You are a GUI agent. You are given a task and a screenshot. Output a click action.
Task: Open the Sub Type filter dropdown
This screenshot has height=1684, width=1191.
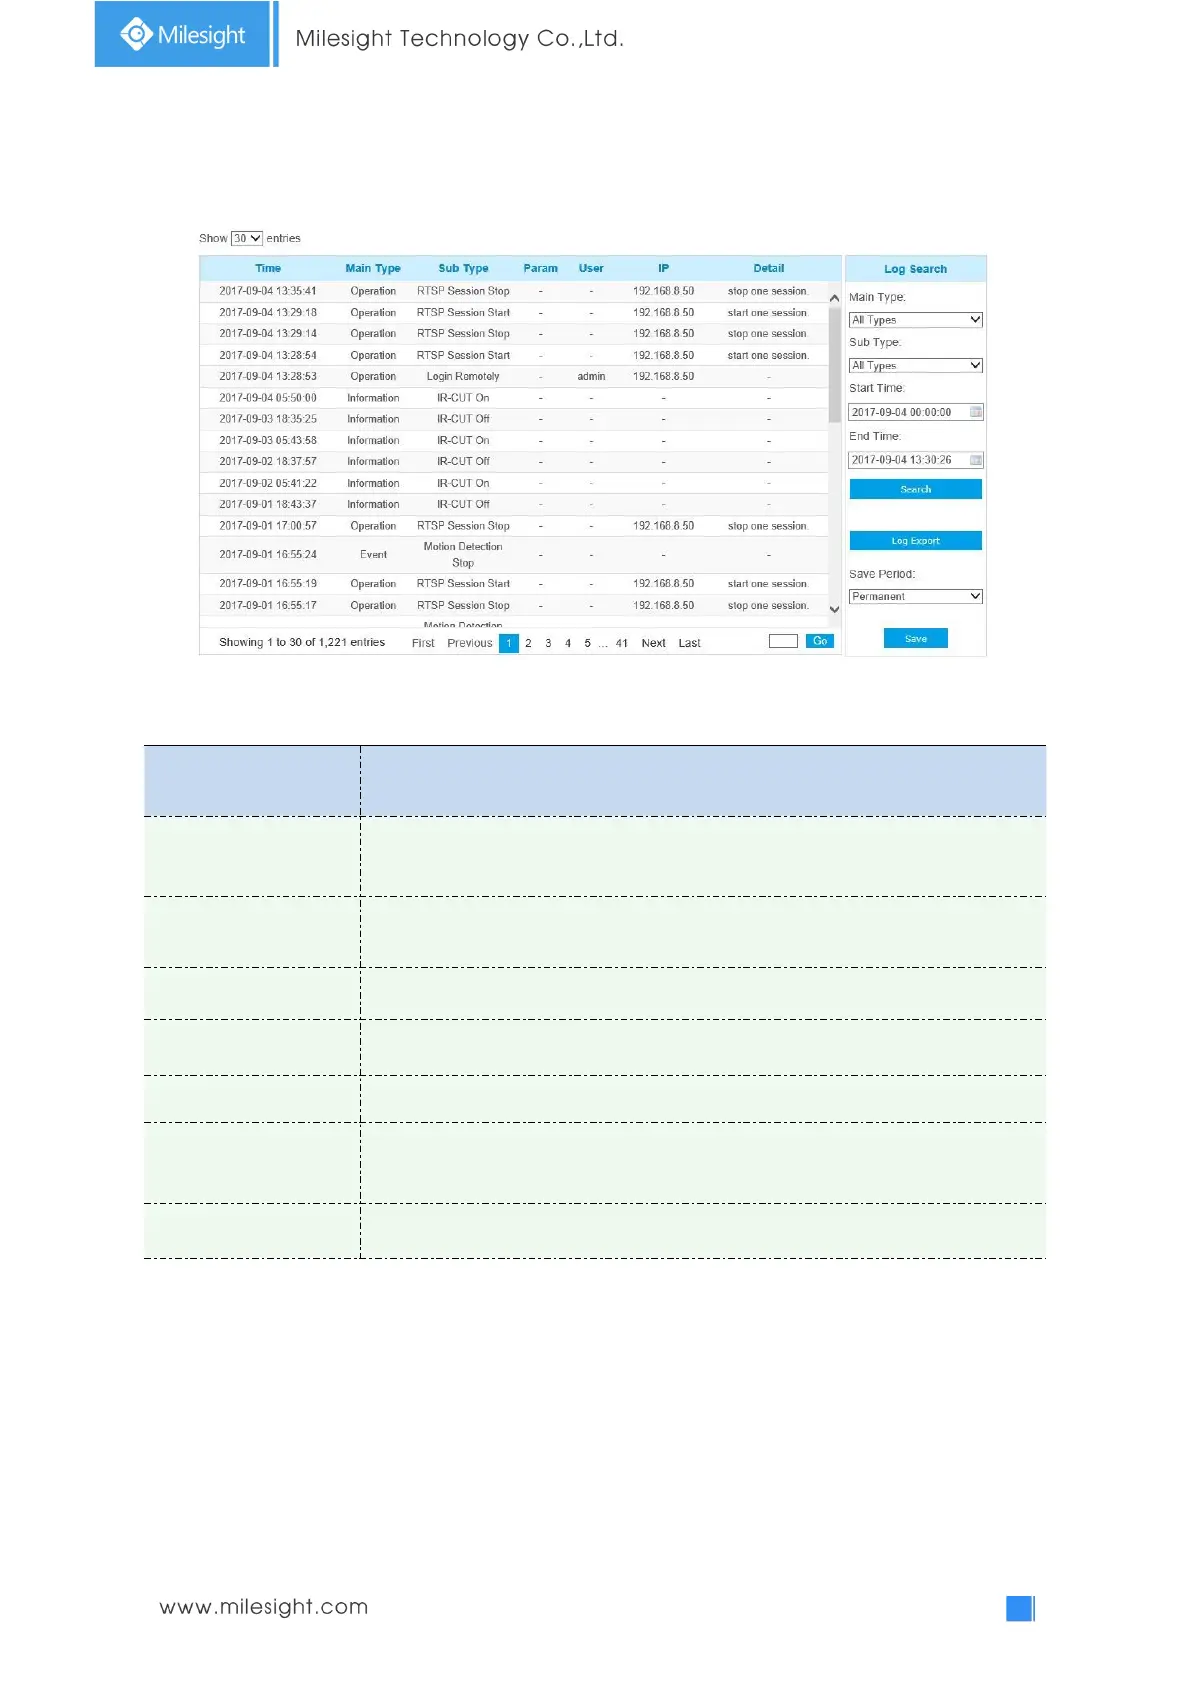tap(916, 366)
